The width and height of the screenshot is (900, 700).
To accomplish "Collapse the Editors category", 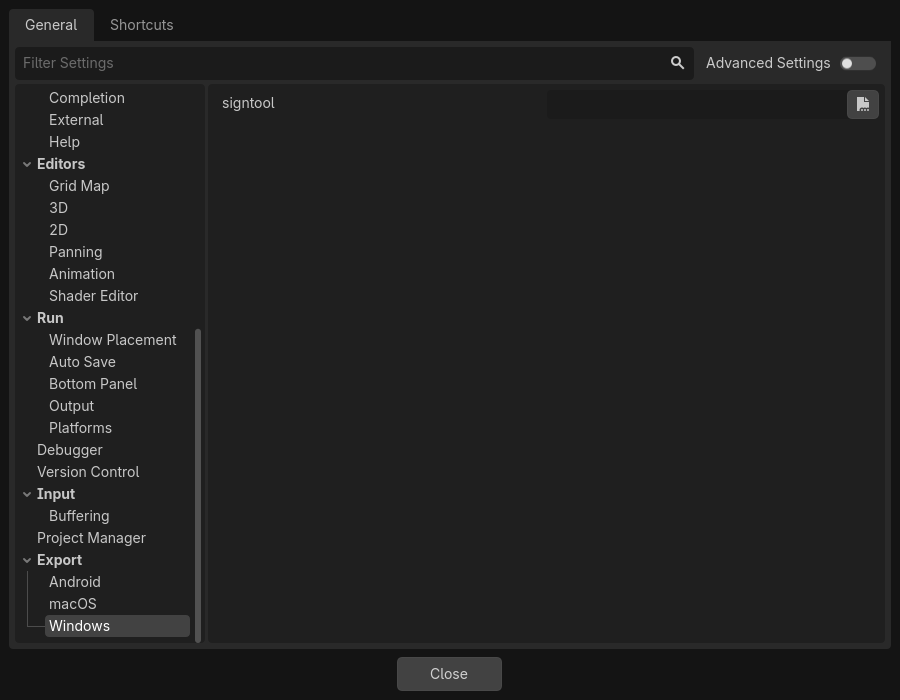I will pos(27,163).
